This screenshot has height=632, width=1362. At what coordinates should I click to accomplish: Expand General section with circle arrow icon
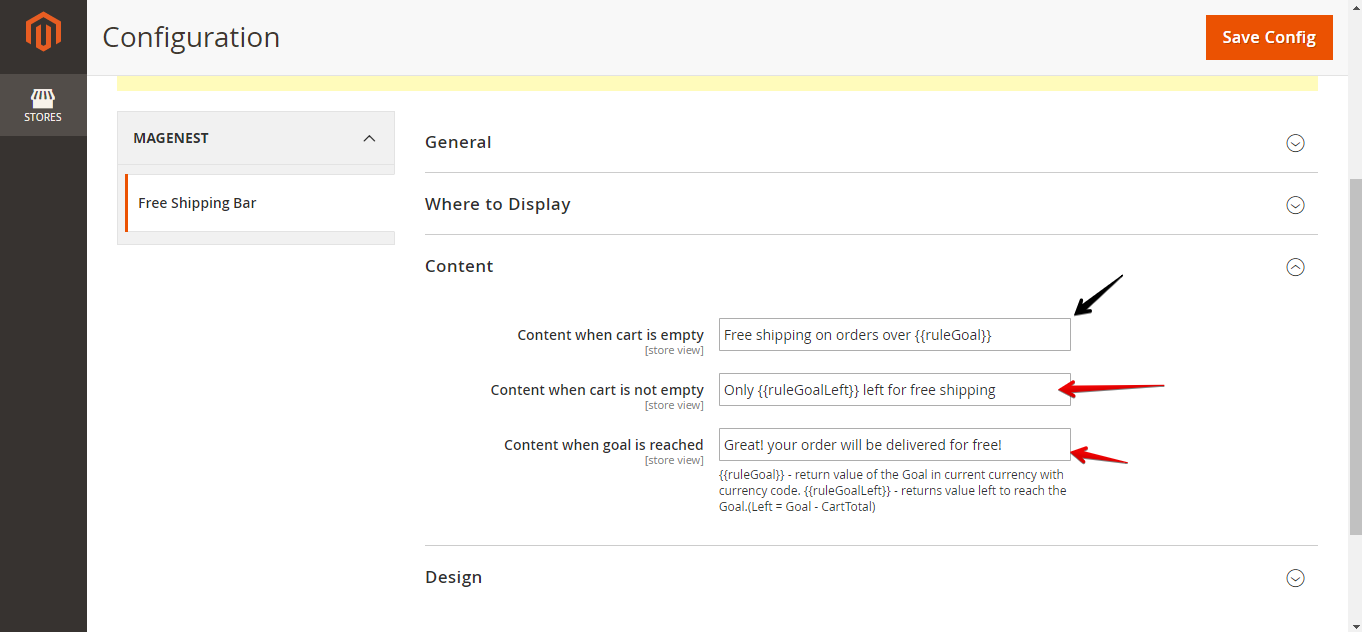pyautogui.click(x=1295, y=143)
